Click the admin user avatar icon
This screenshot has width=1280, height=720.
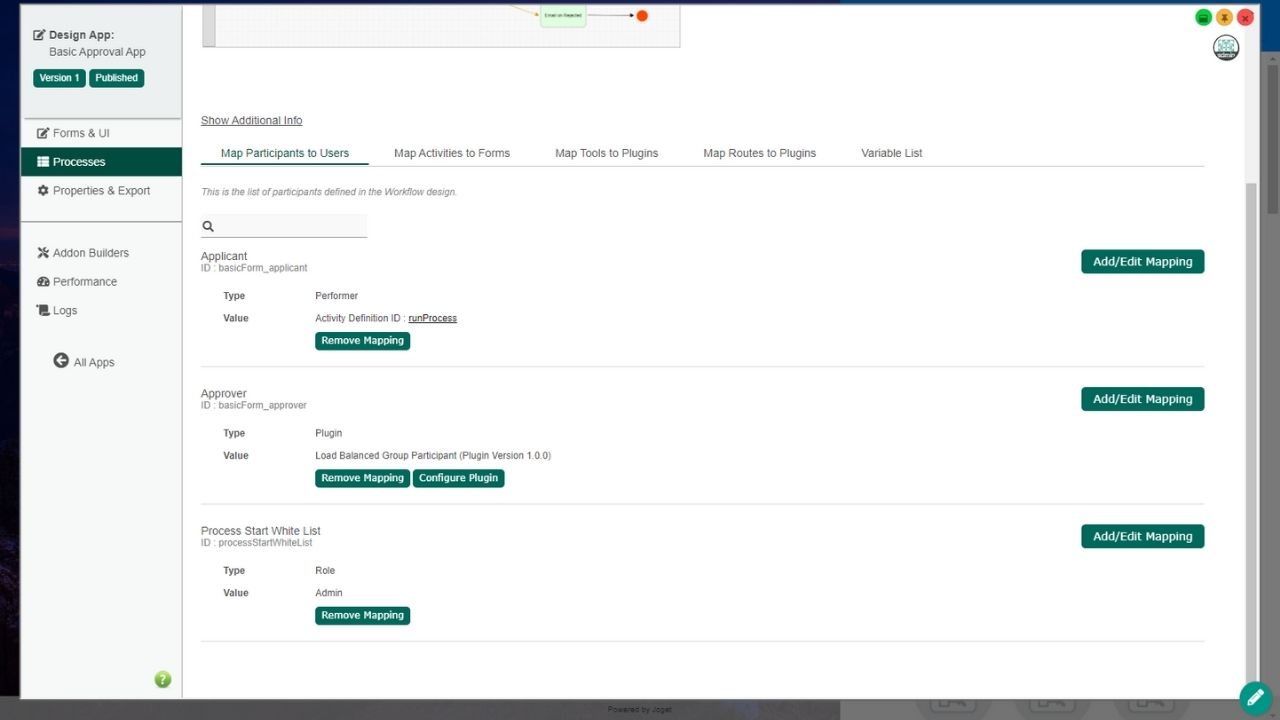pyautogui.click(x=1226, y=48)
